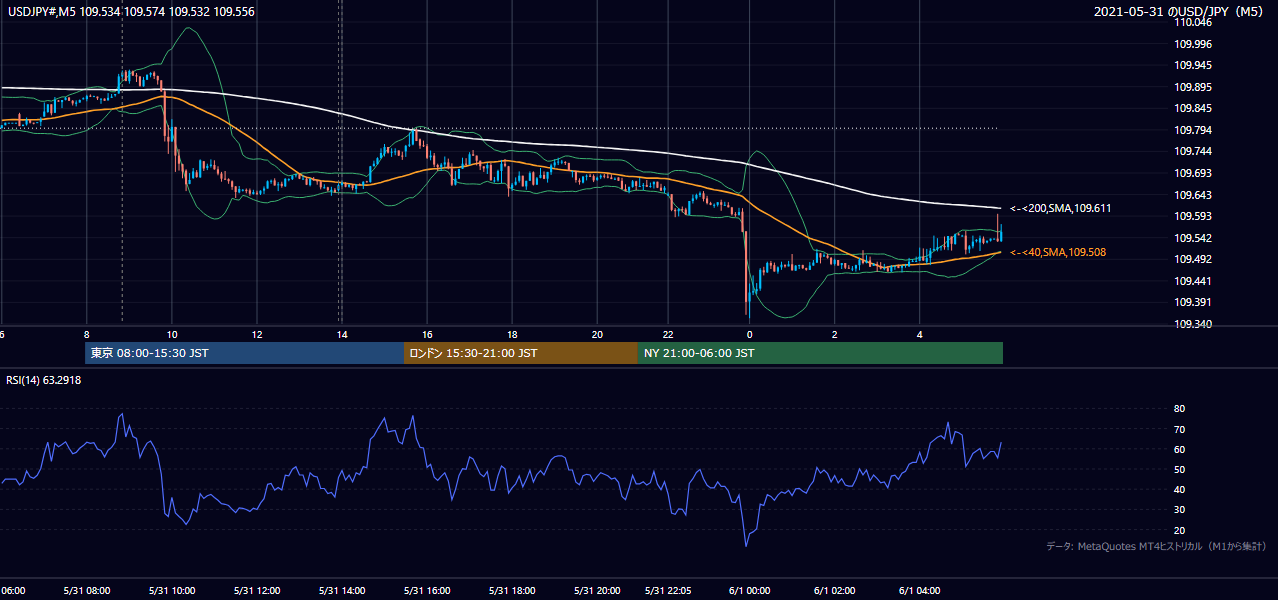
Task: Click the 40 SMA label 109.508
Action: 1058,253
